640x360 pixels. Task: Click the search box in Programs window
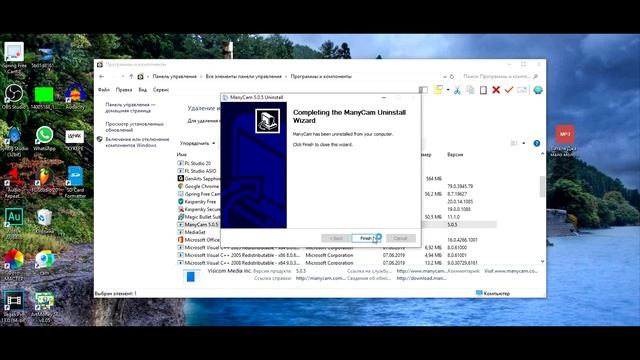pyautogui.click(x=500, y=76)
